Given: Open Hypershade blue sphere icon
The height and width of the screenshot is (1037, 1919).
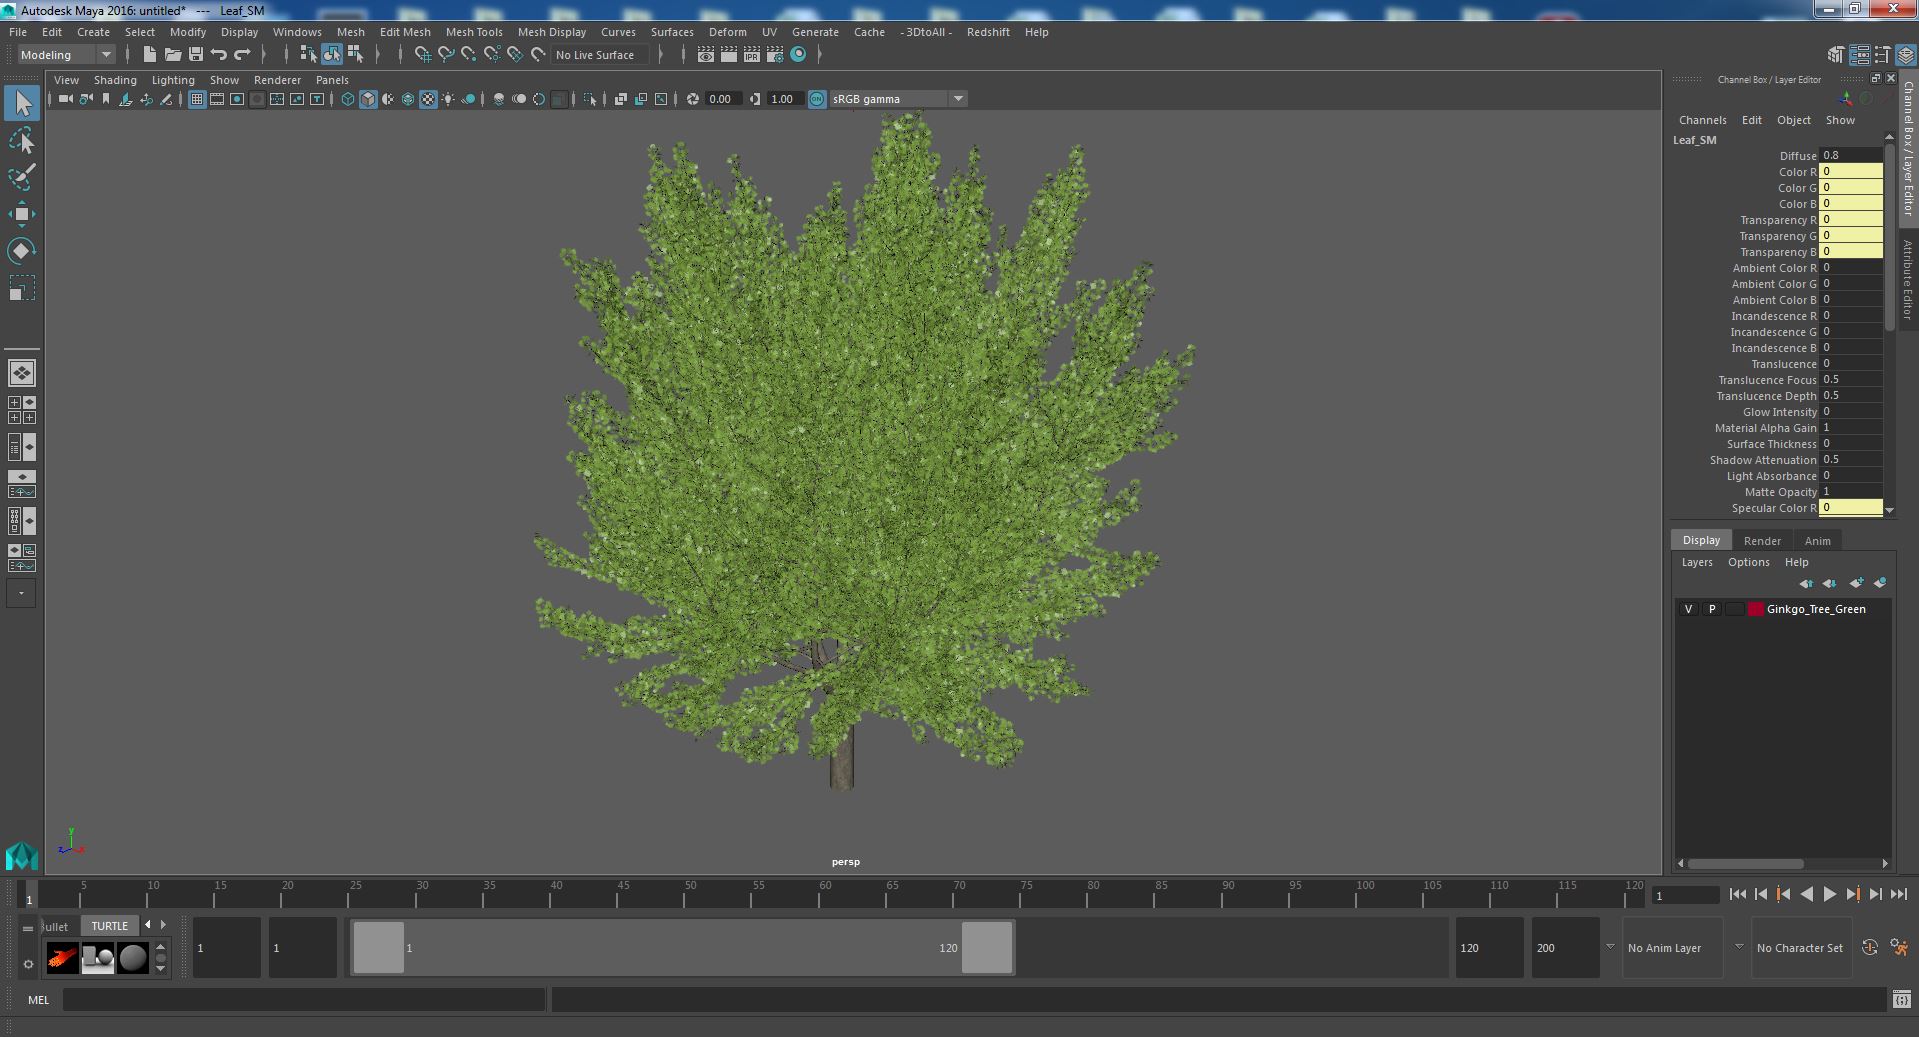Looking at the screenshot, I should [798, 55].
